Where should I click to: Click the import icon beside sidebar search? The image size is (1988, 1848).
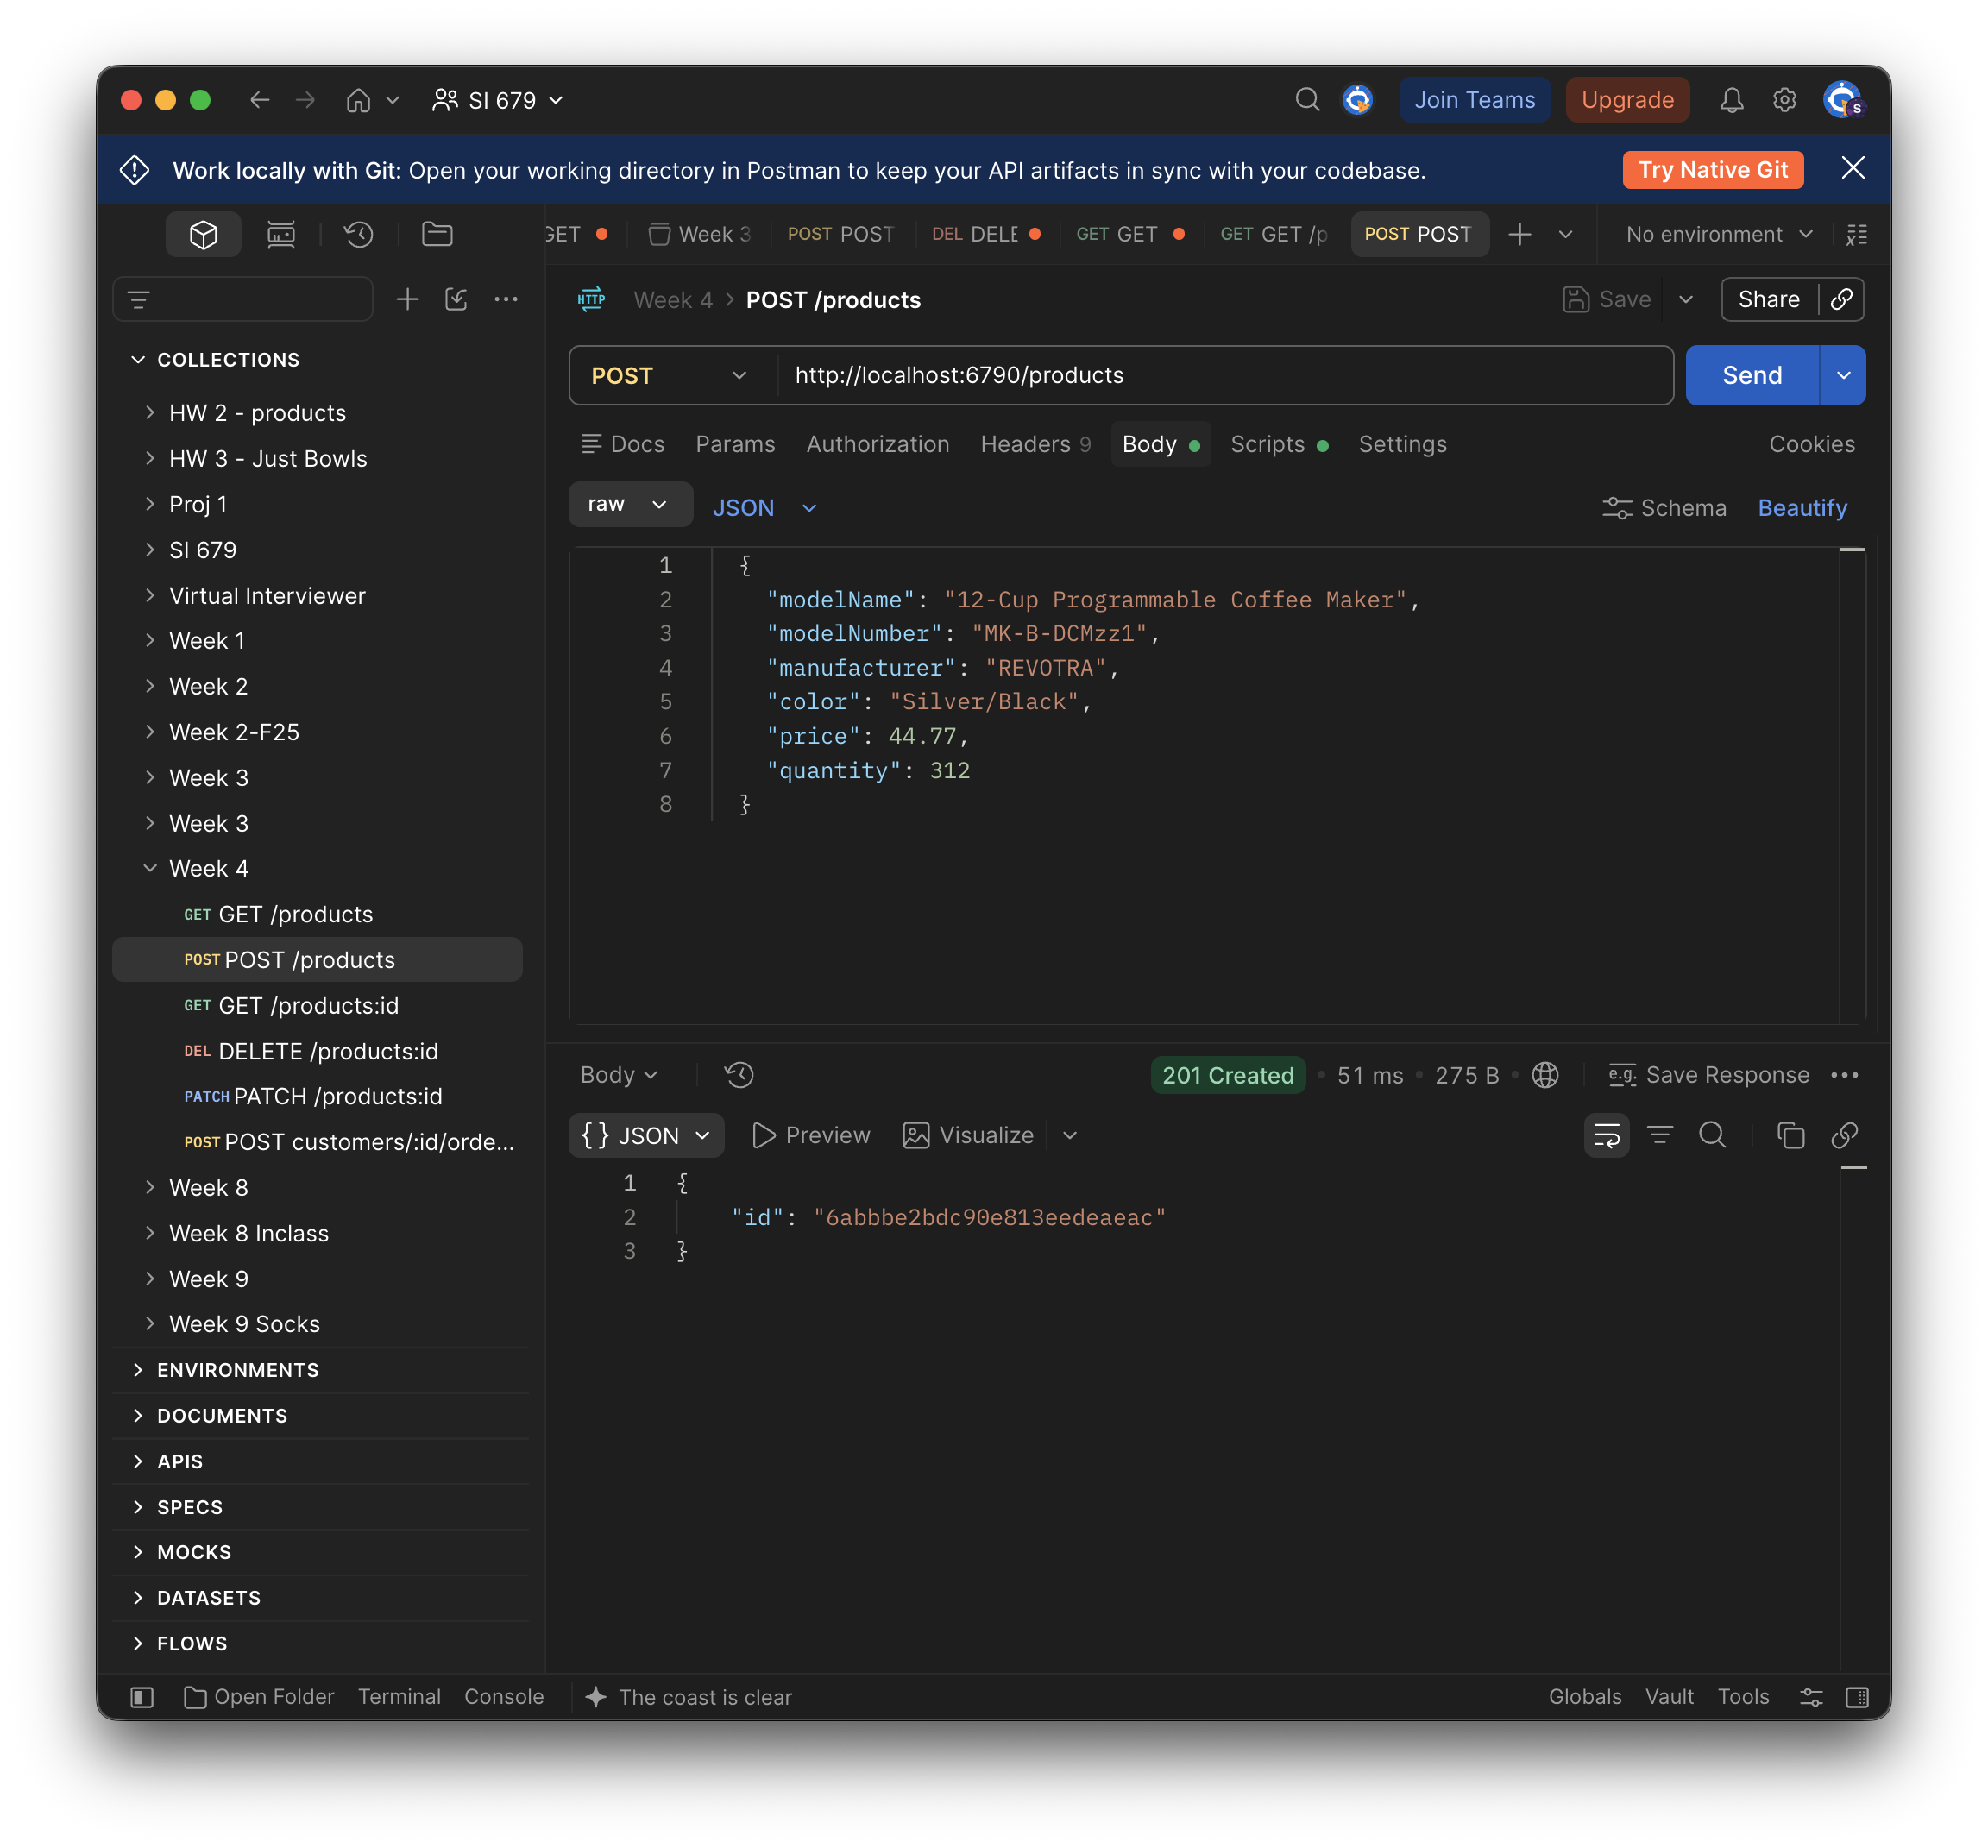click(456, 299)
